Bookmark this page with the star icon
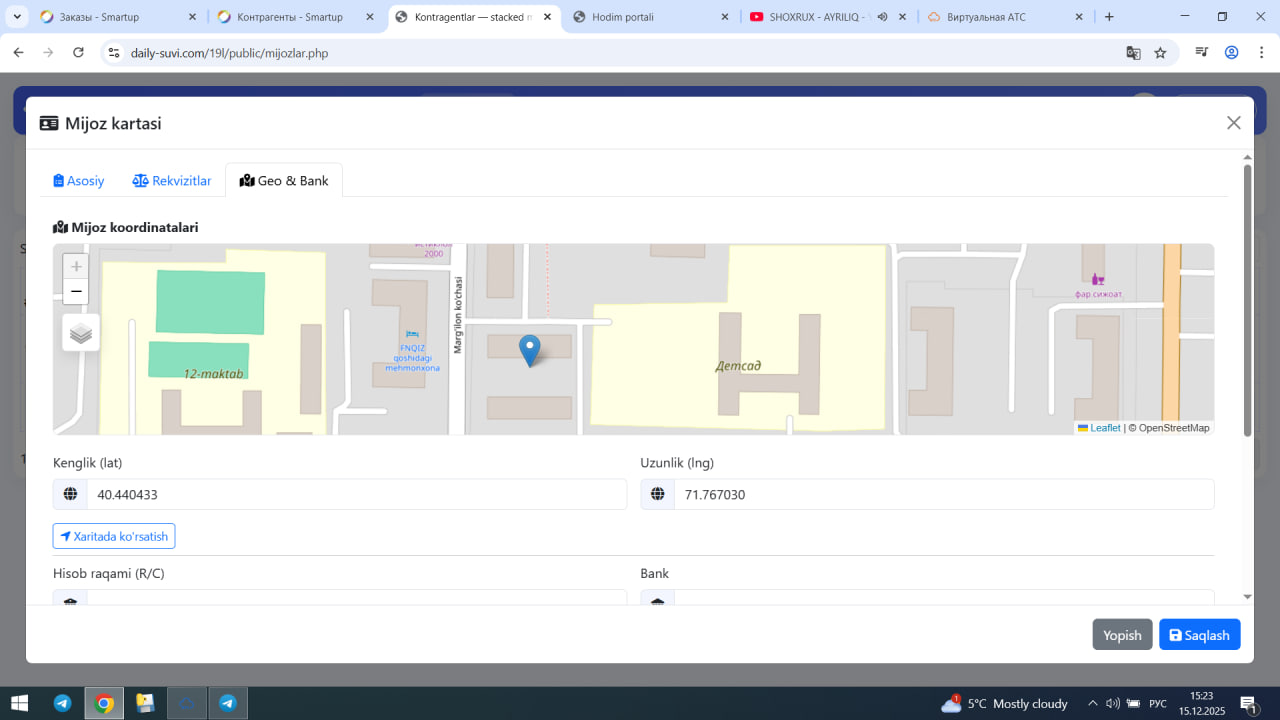1280x720 pixels. [x=1160, y=53]
